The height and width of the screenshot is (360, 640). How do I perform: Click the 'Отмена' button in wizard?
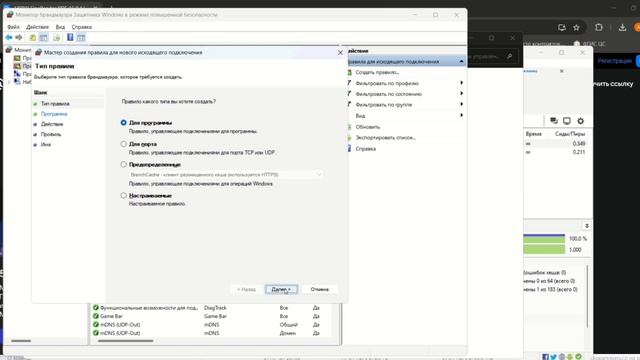tap(320, 289)
